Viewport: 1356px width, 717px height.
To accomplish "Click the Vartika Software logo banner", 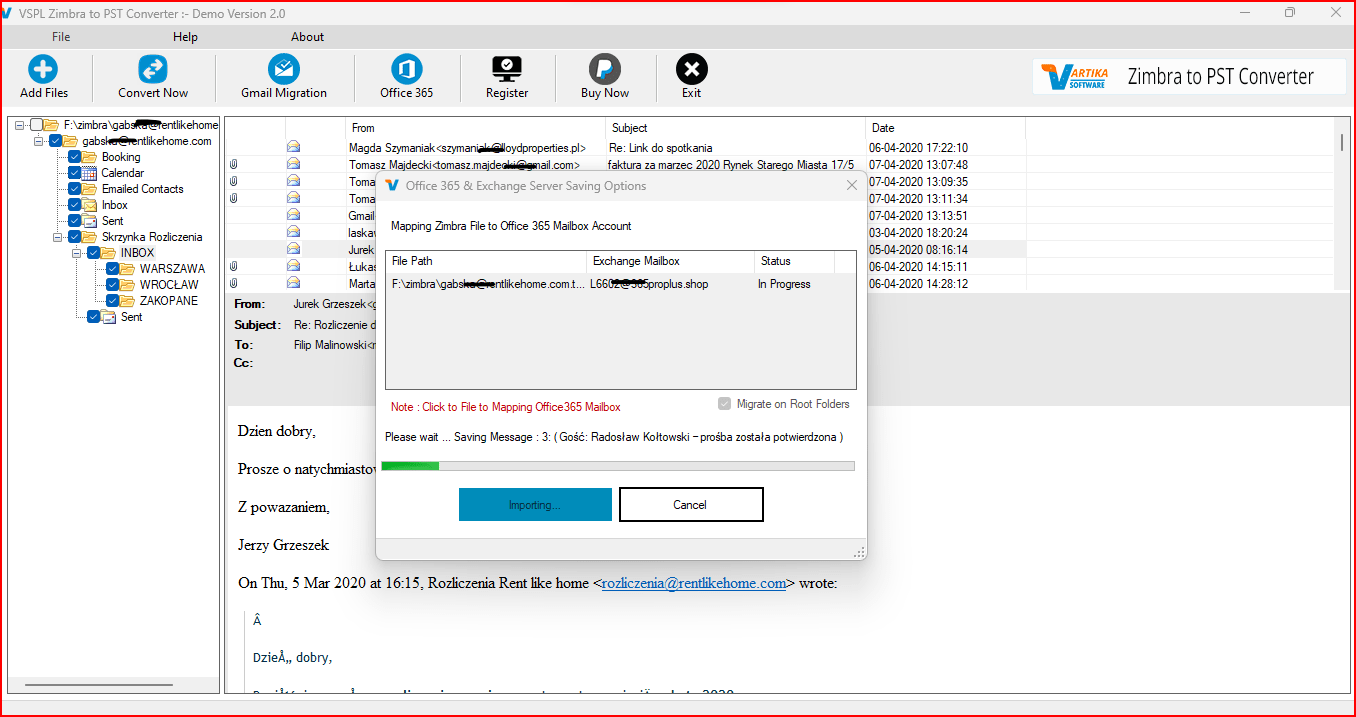I will click(x=1189, y=77).
